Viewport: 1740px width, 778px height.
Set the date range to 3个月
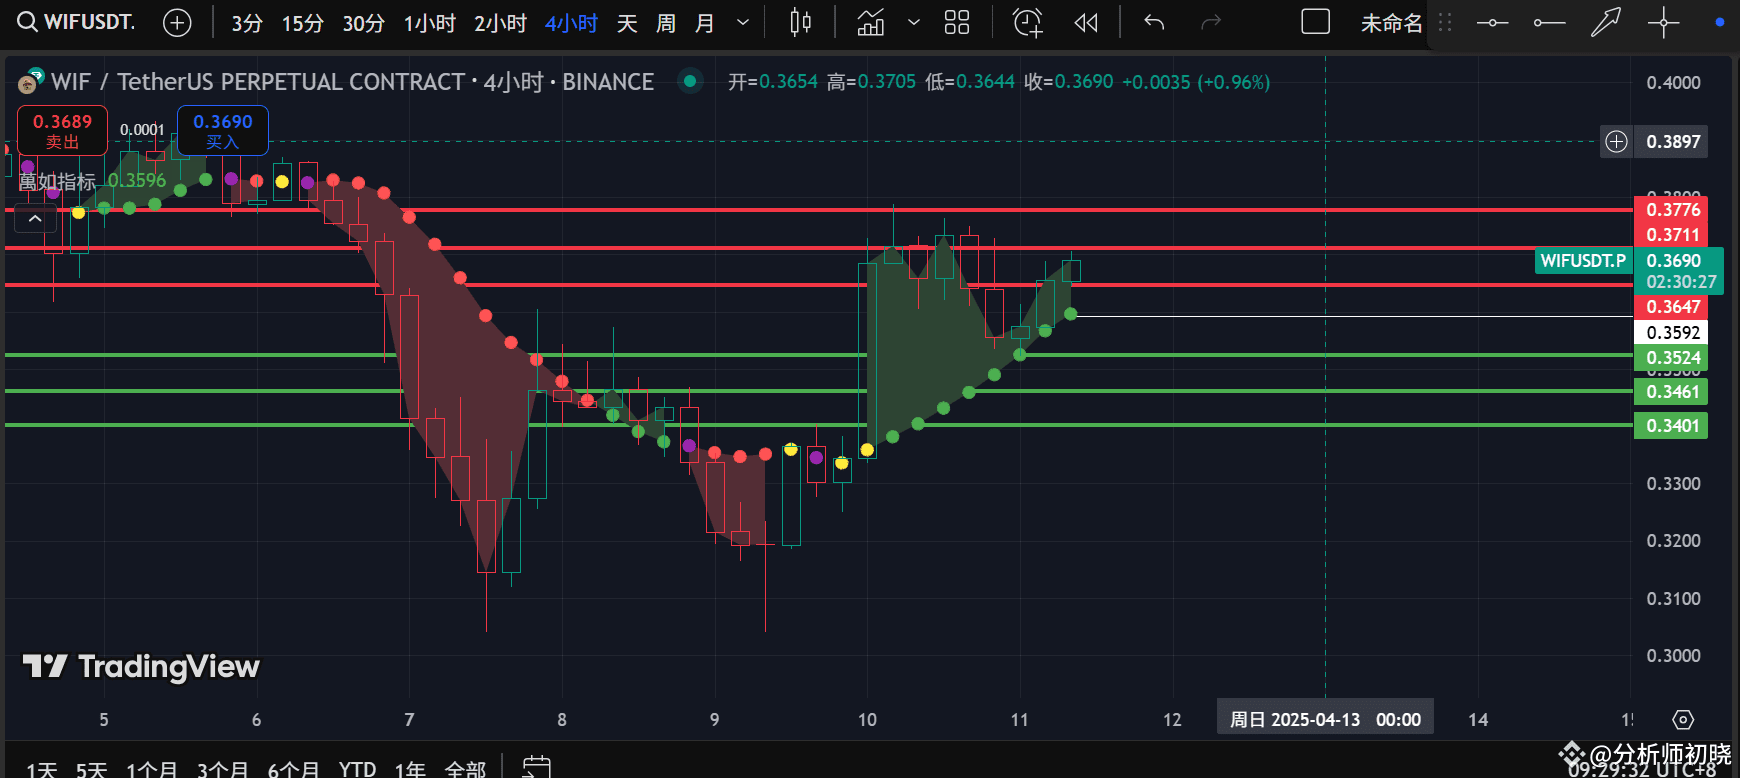click(x=222, y=769)
